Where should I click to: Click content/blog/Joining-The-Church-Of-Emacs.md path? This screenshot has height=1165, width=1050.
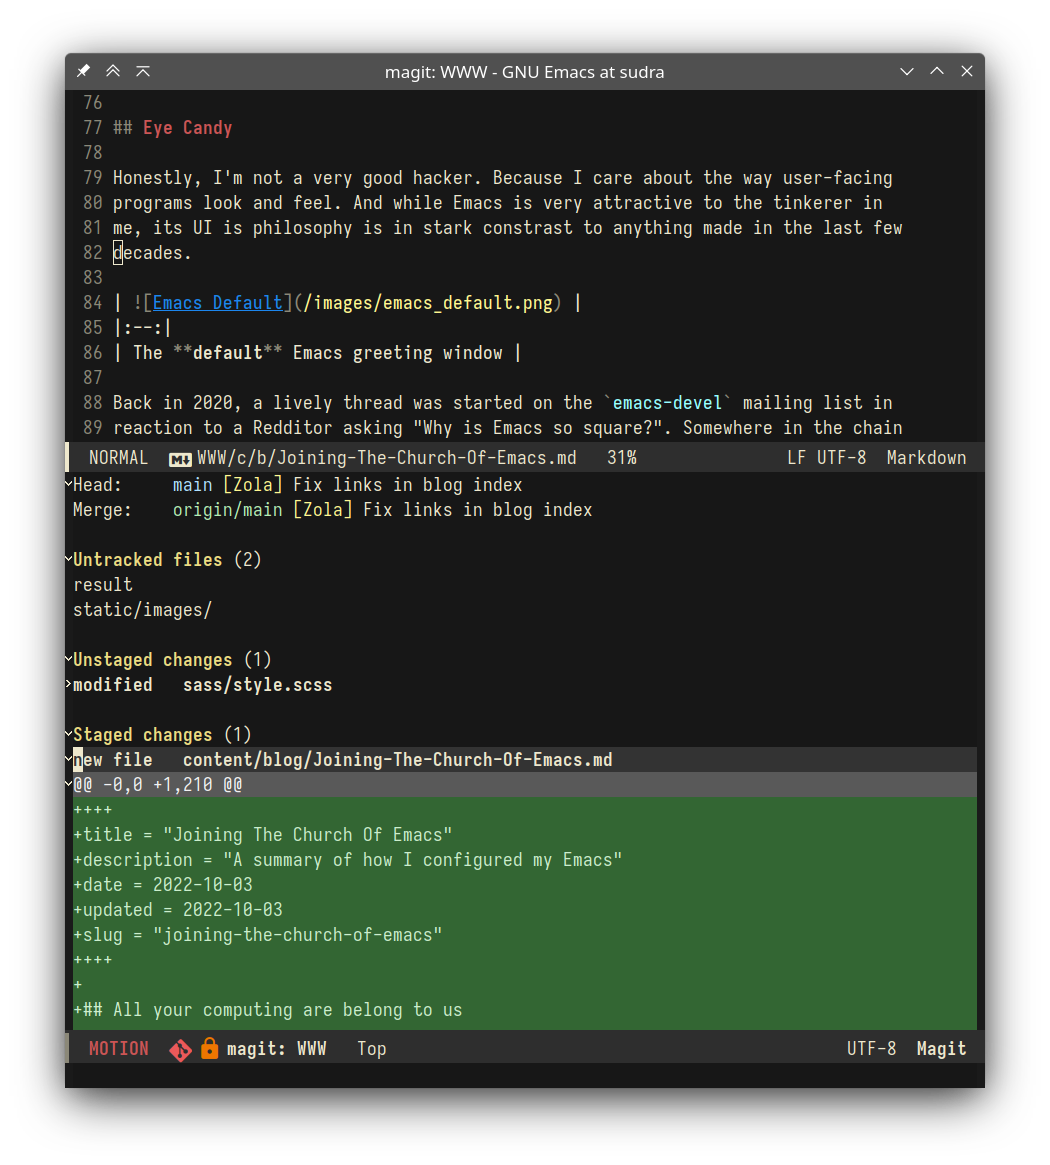[x=398, y=760]
